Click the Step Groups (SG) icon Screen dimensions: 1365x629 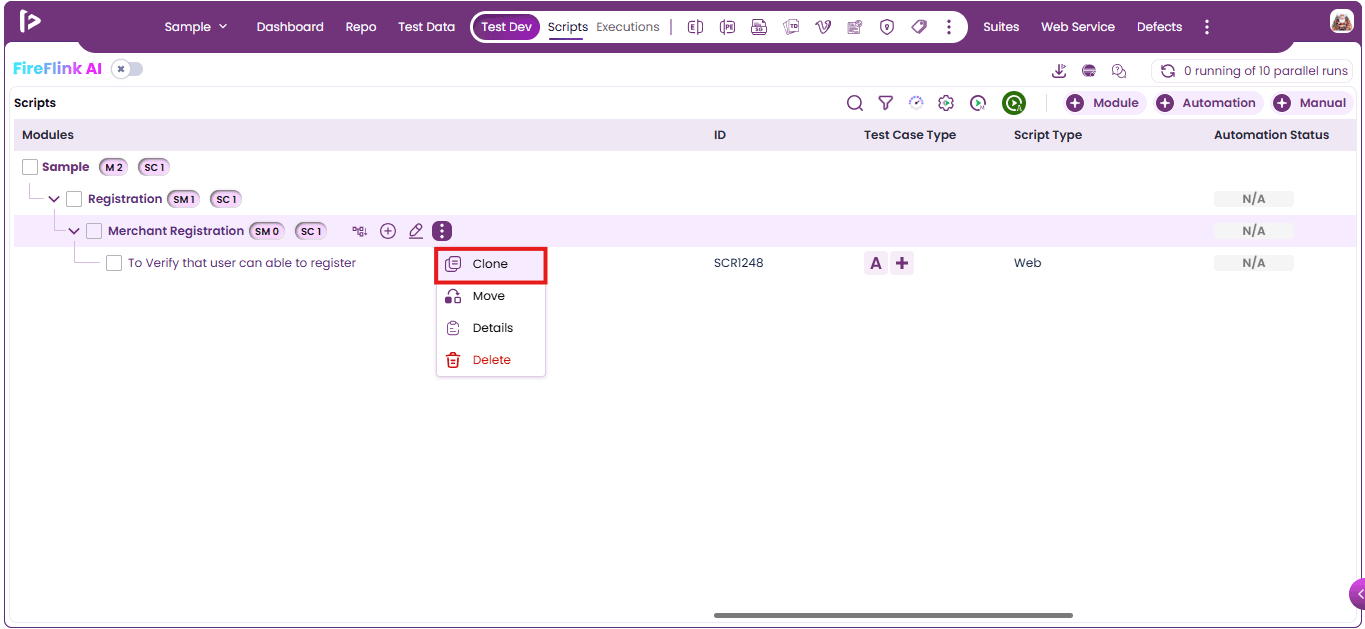759,27
